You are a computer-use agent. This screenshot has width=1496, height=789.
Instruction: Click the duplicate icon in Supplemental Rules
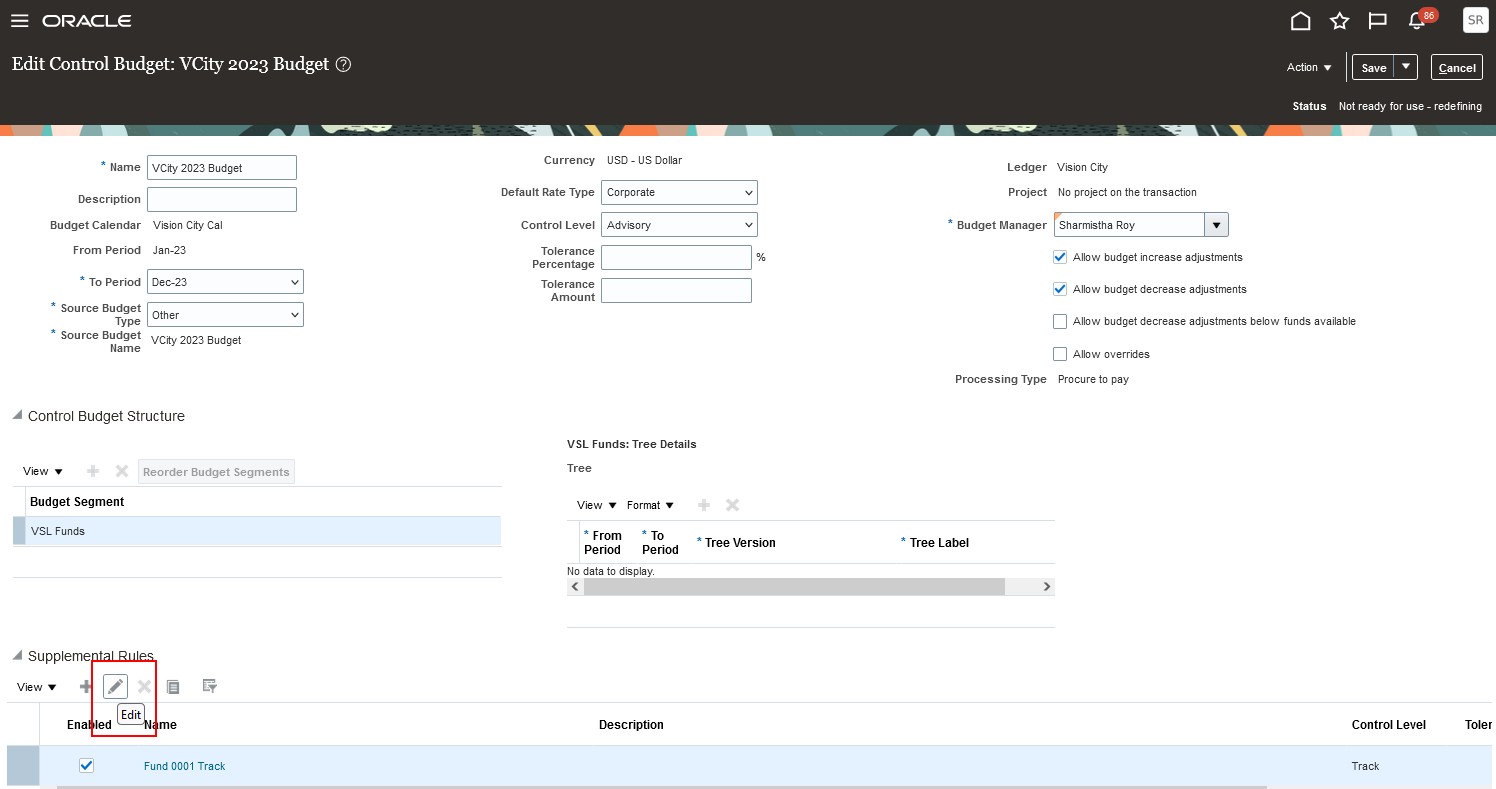(x=173, y=686)
